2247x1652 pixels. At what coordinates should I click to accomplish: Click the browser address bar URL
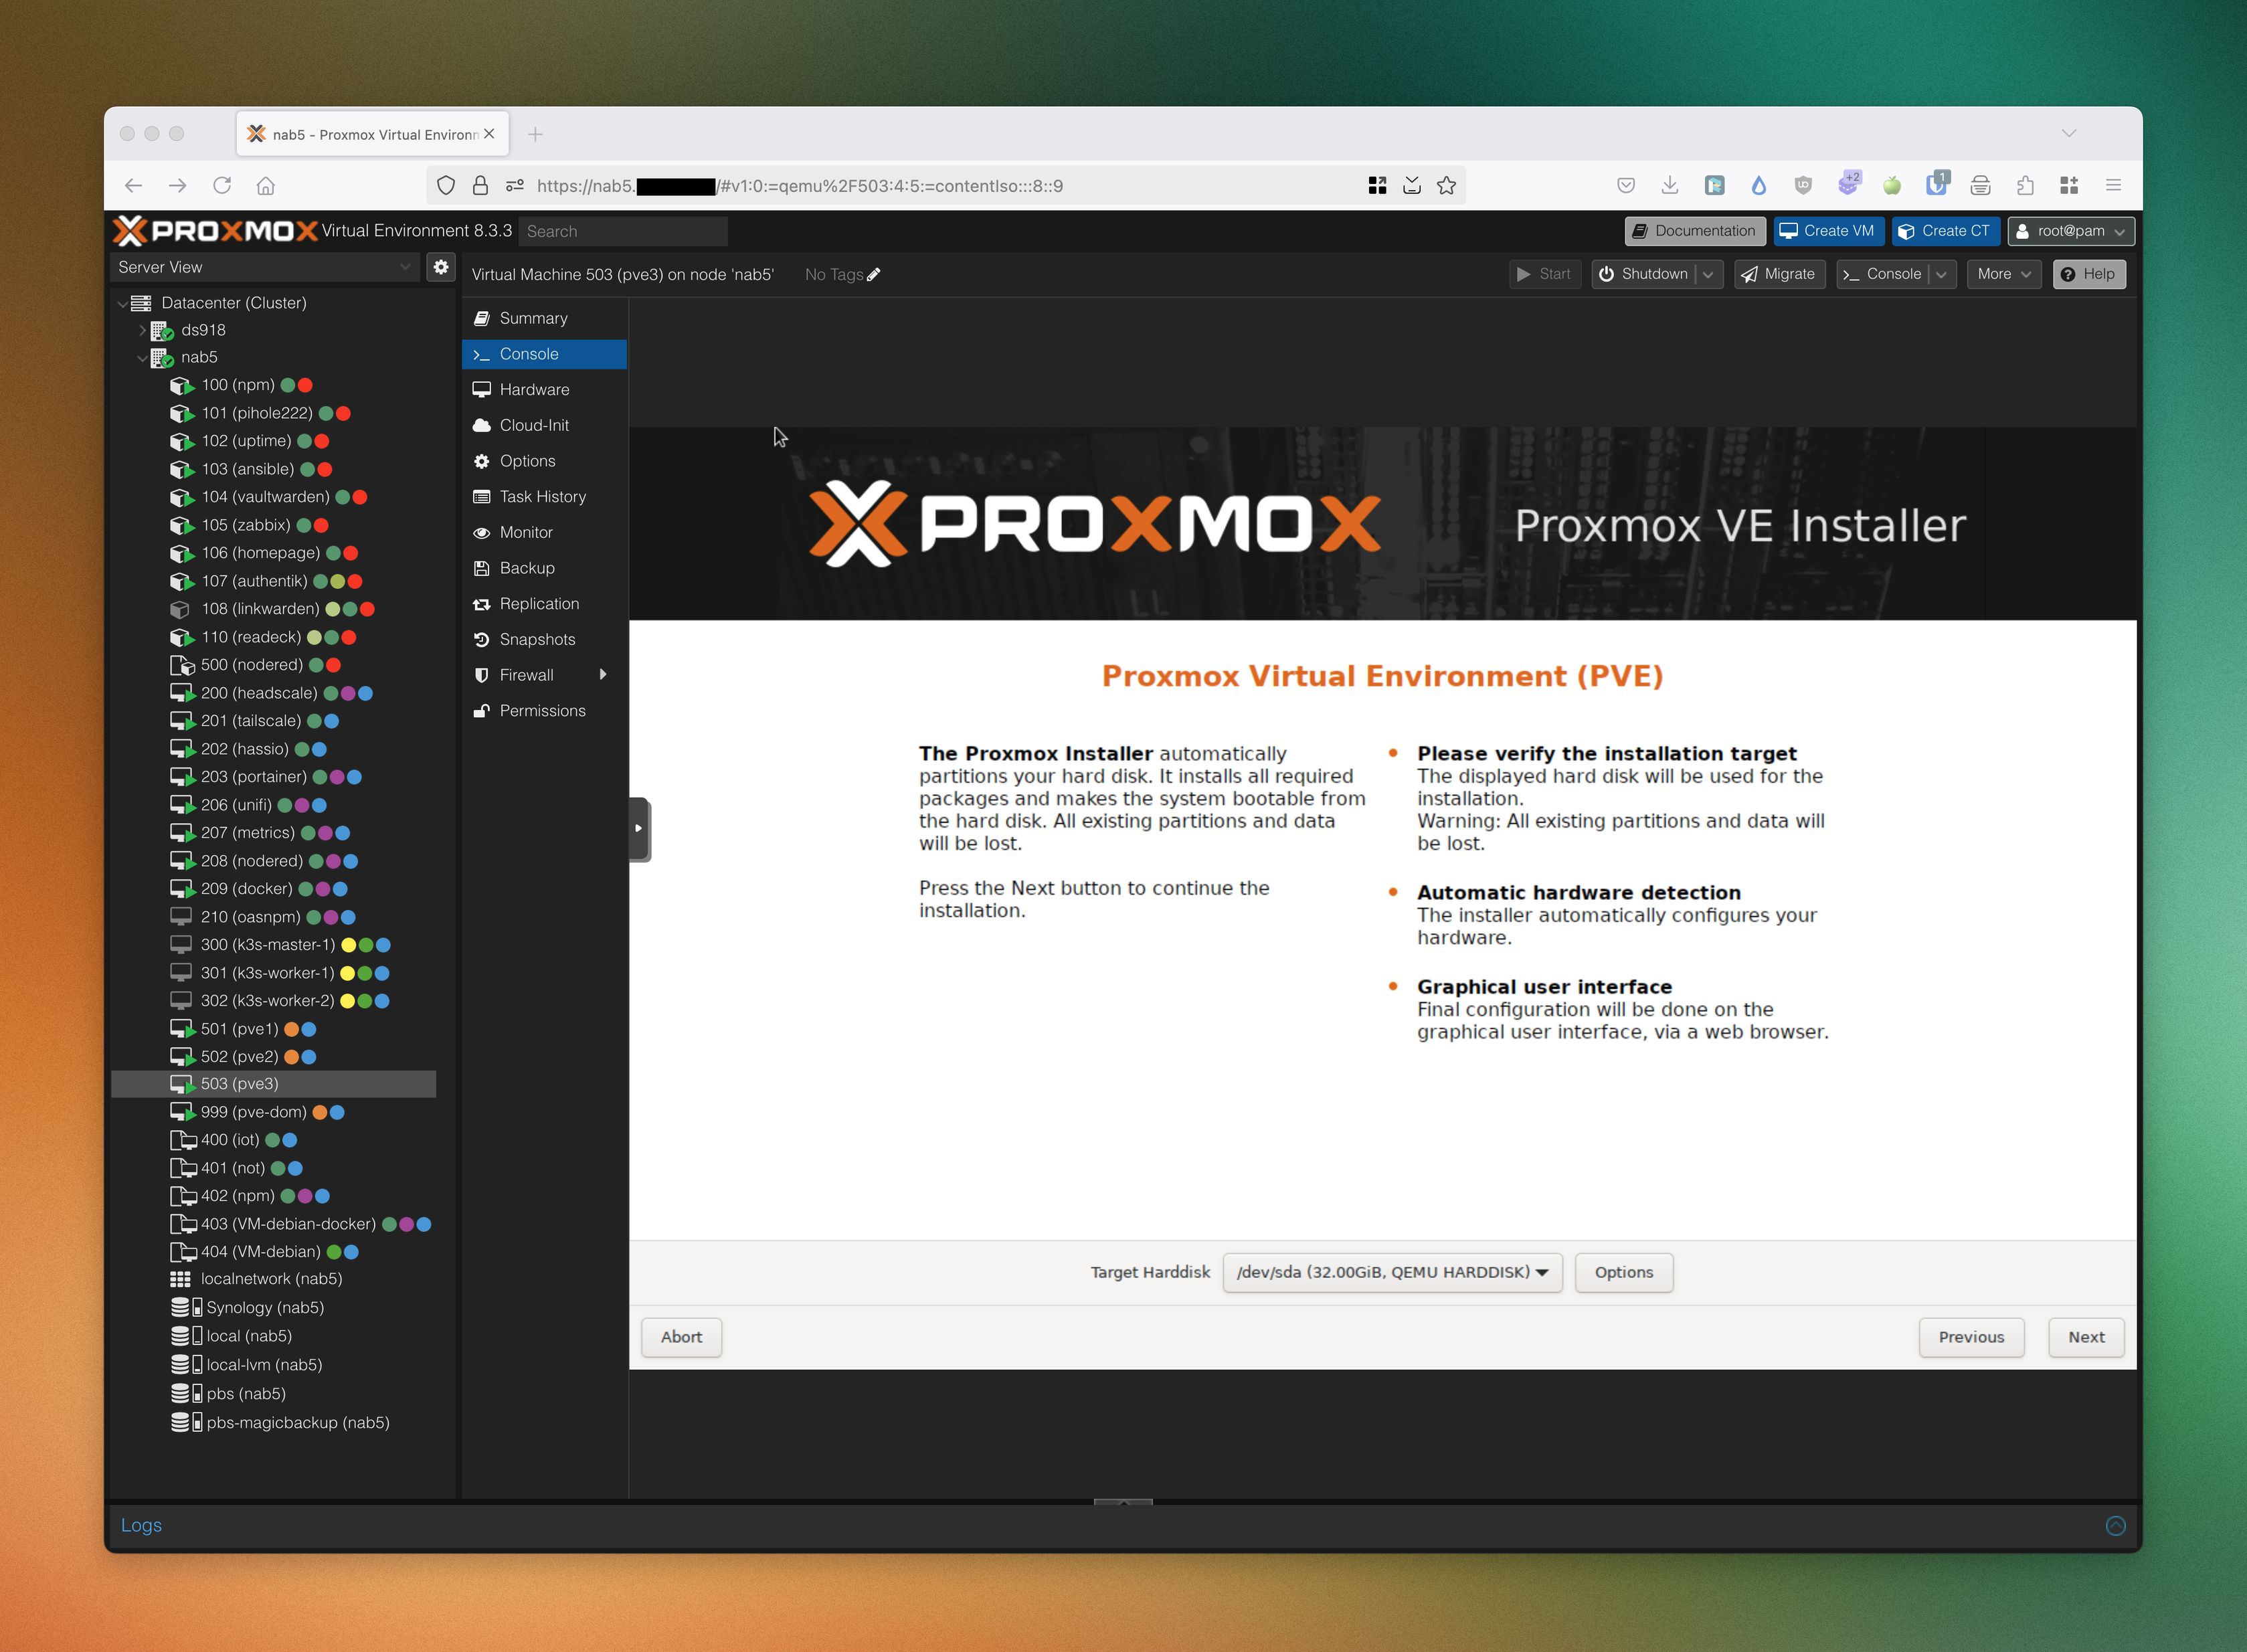point(799,185)
